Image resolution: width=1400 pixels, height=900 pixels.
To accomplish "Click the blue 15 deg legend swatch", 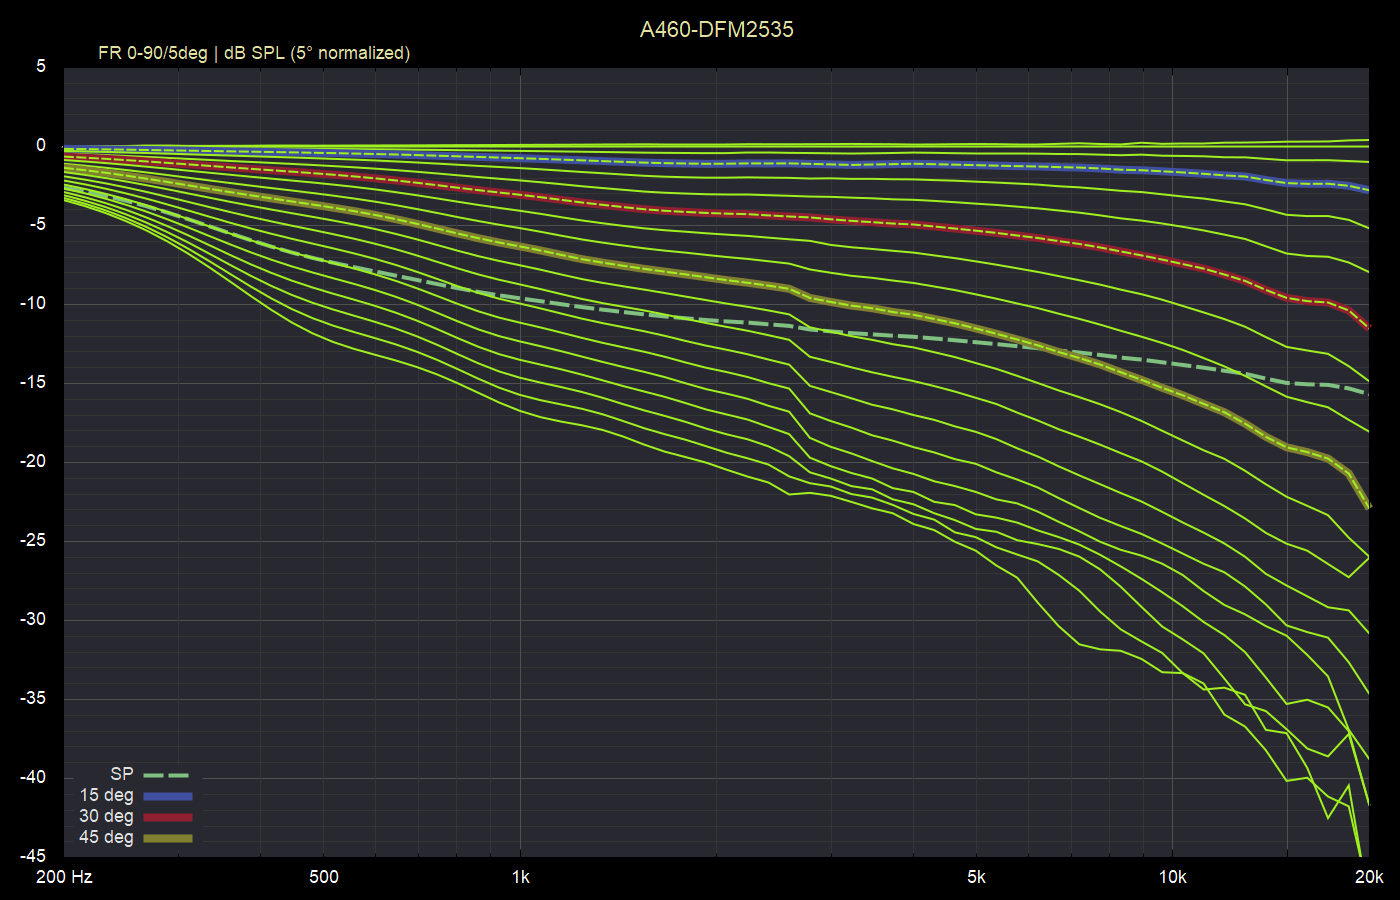I will (x=168, y=796).
